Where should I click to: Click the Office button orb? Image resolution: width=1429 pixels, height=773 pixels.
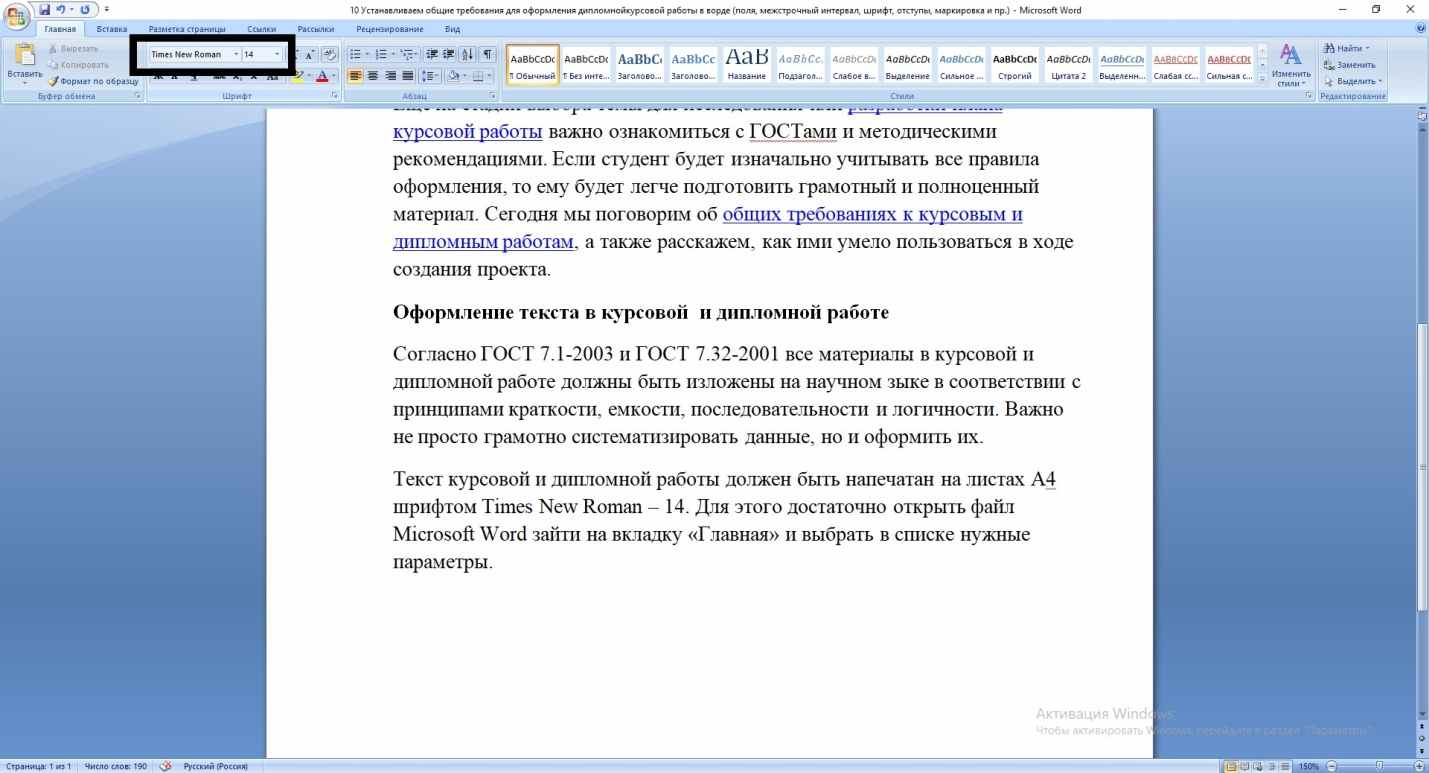pyautogui.click(x=16, y=17)
